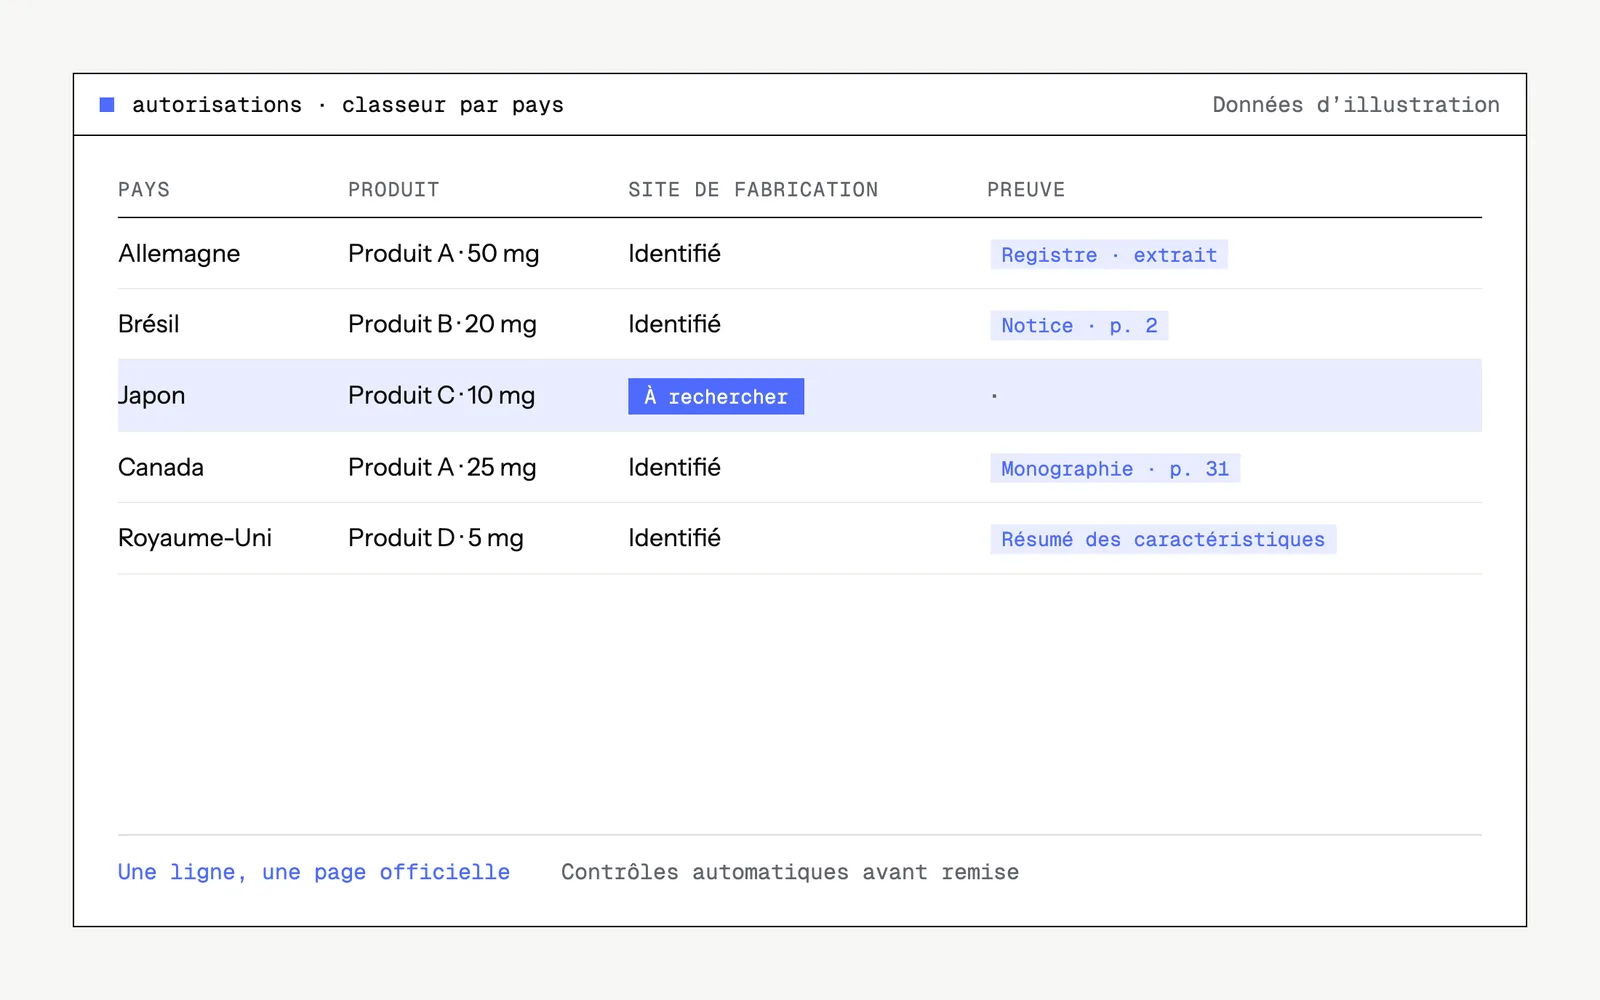This screenshot has height=1000, width=1600.
Task: Click the 'autorisations · classeur par pays' title
Action: [348, 105]
